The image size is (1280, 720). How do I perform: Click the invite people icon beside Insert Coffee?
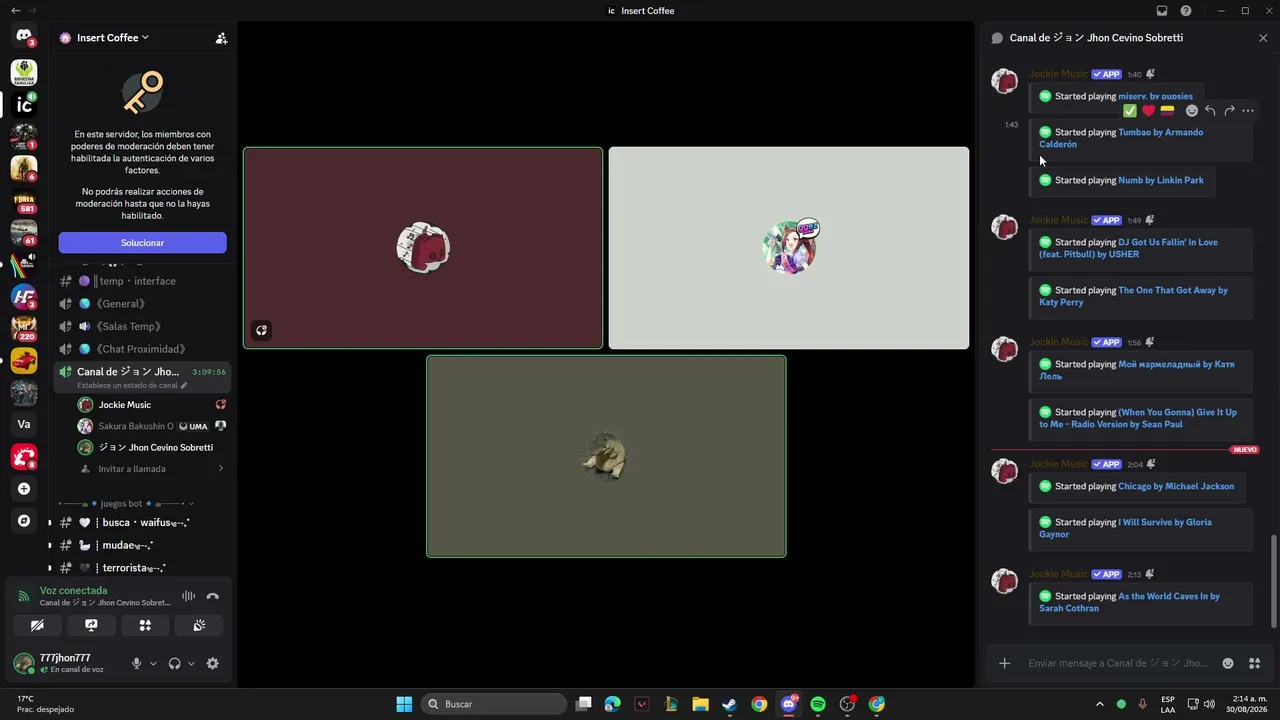[x=221, y=38]
